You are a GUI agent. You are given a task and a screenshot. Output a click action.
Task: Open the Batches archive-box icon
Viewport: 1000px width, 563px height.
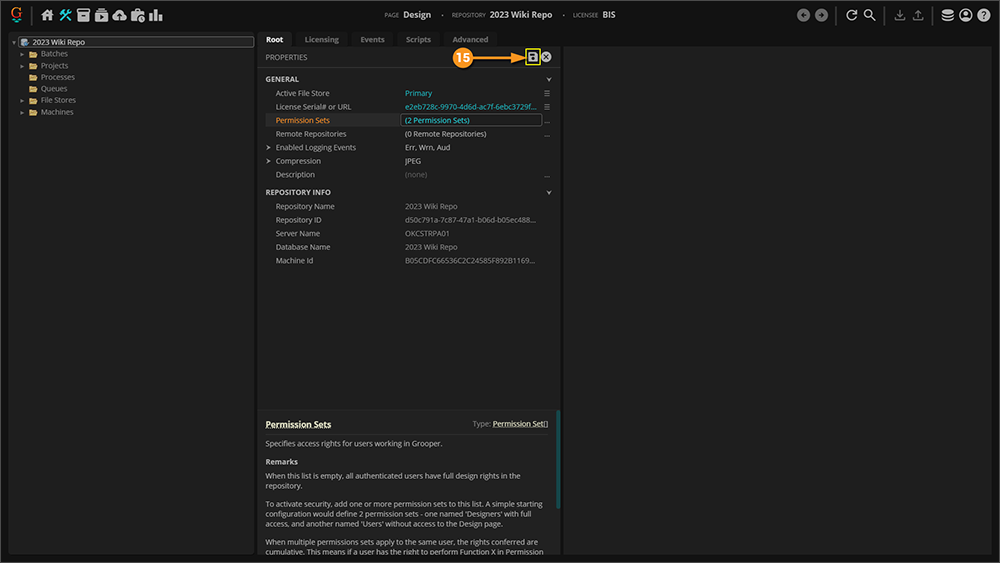point(83,15)
